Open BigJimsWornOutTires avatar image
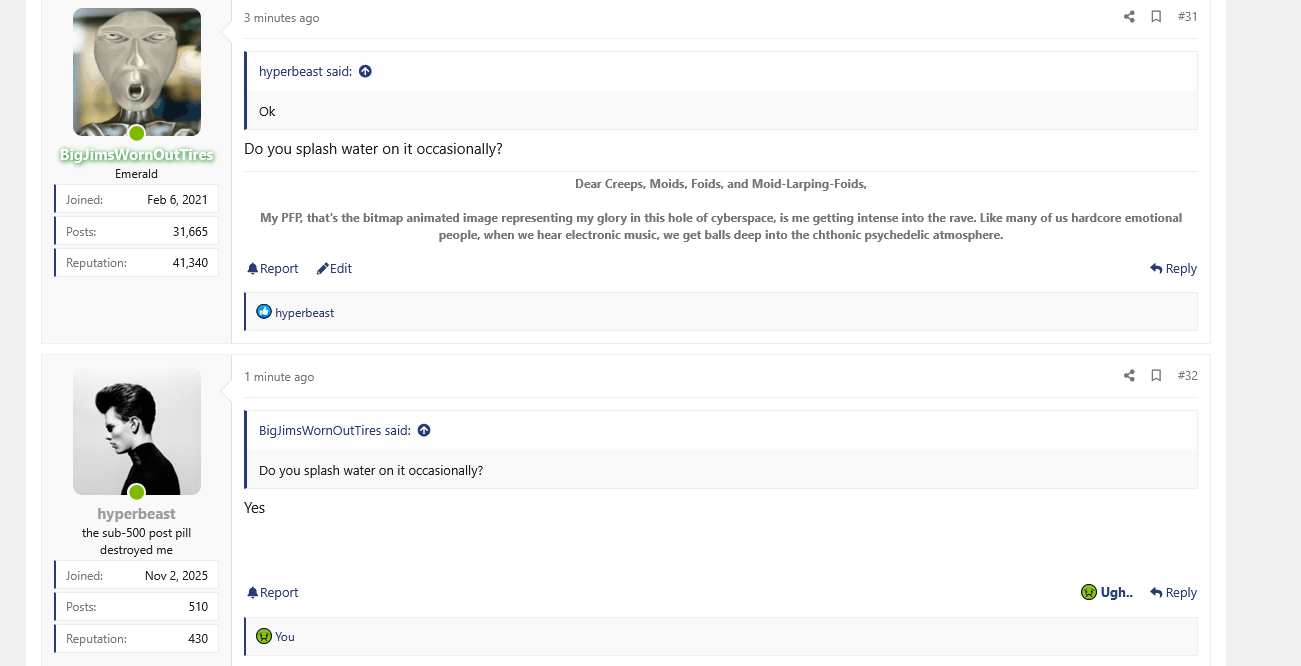 137,72
